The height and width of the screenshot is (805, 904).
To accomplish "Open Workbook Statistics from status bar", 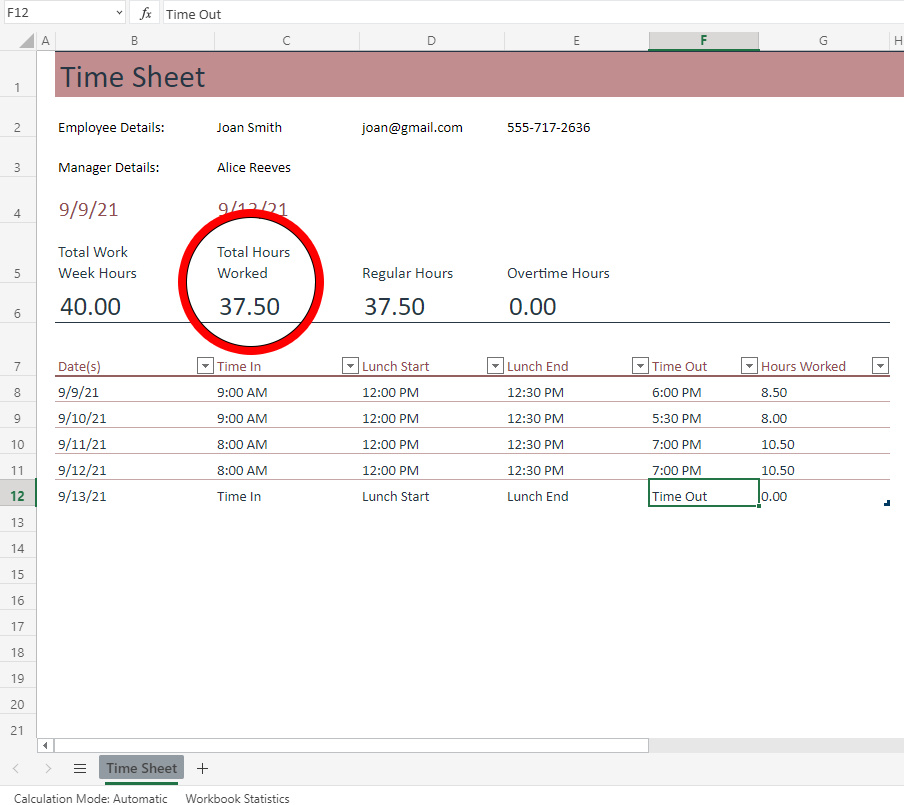I will tap(237, 798).
